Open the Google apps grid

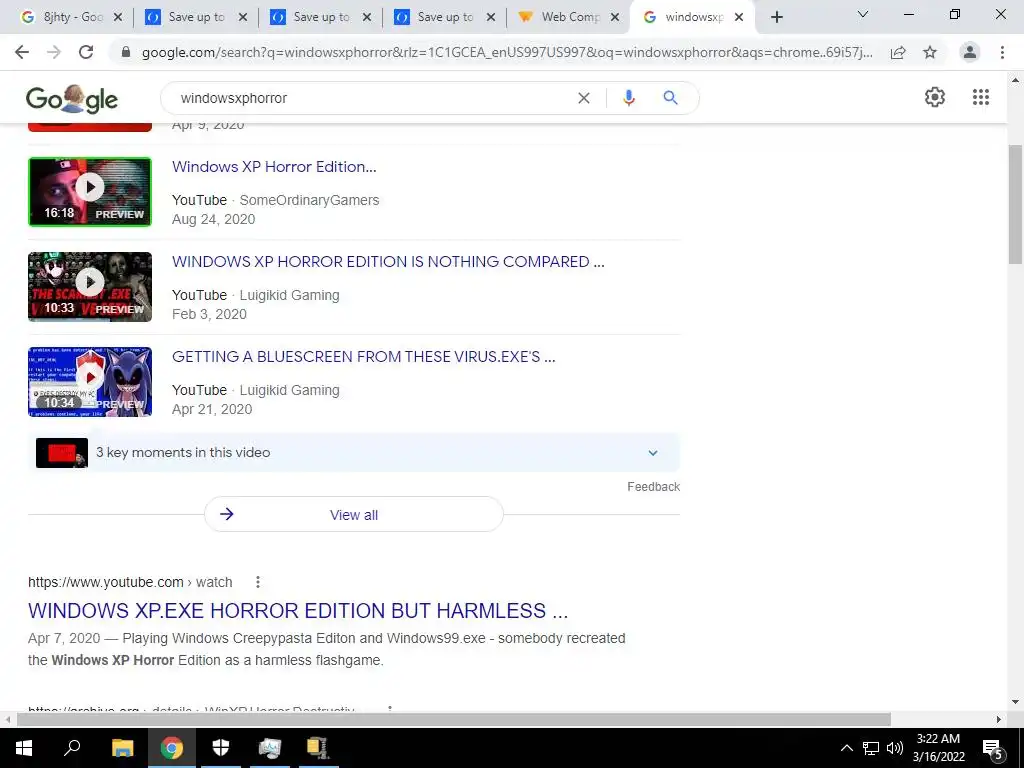pos(981,97)
